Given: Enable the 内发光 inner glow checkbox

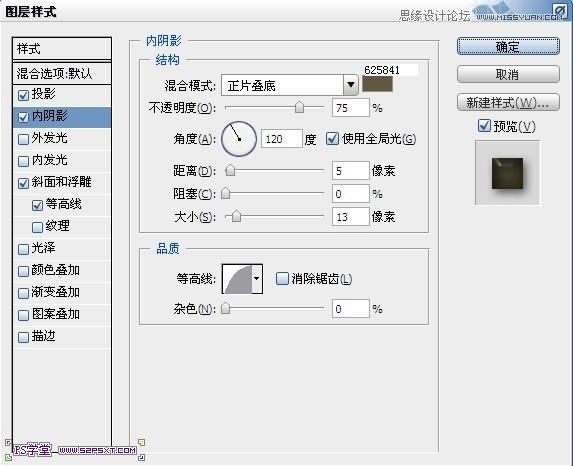Looking at the screenshot, I should click(x=23, y=161).
